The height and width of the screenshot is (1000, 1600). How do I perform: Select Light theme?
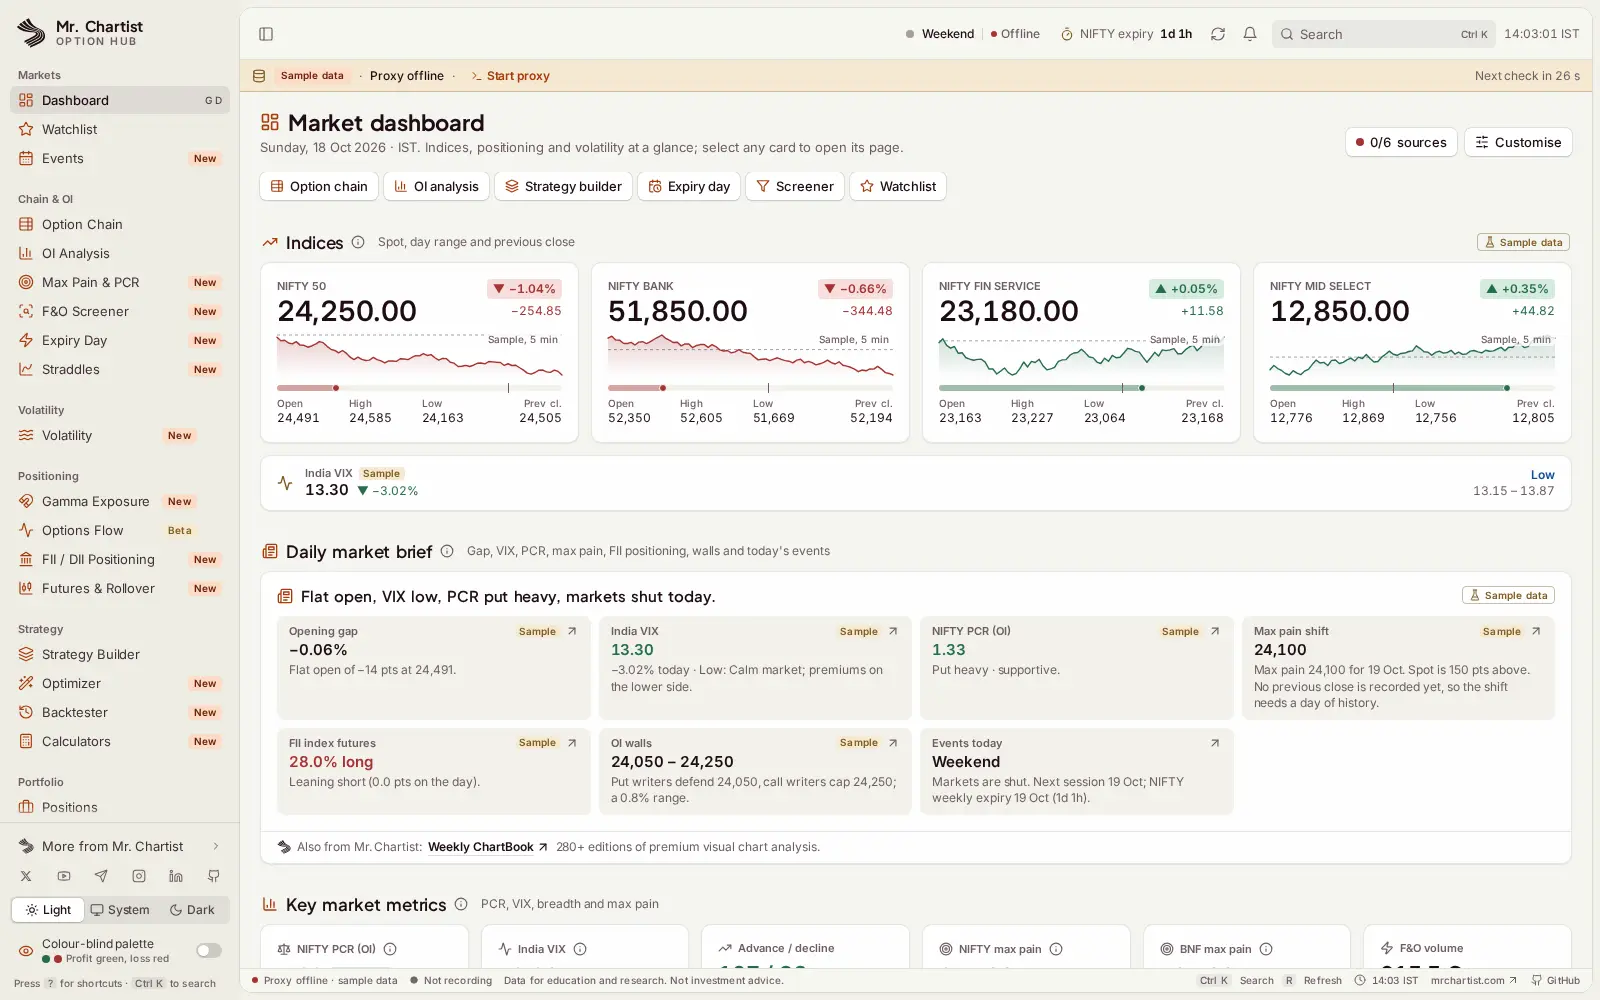48,910
